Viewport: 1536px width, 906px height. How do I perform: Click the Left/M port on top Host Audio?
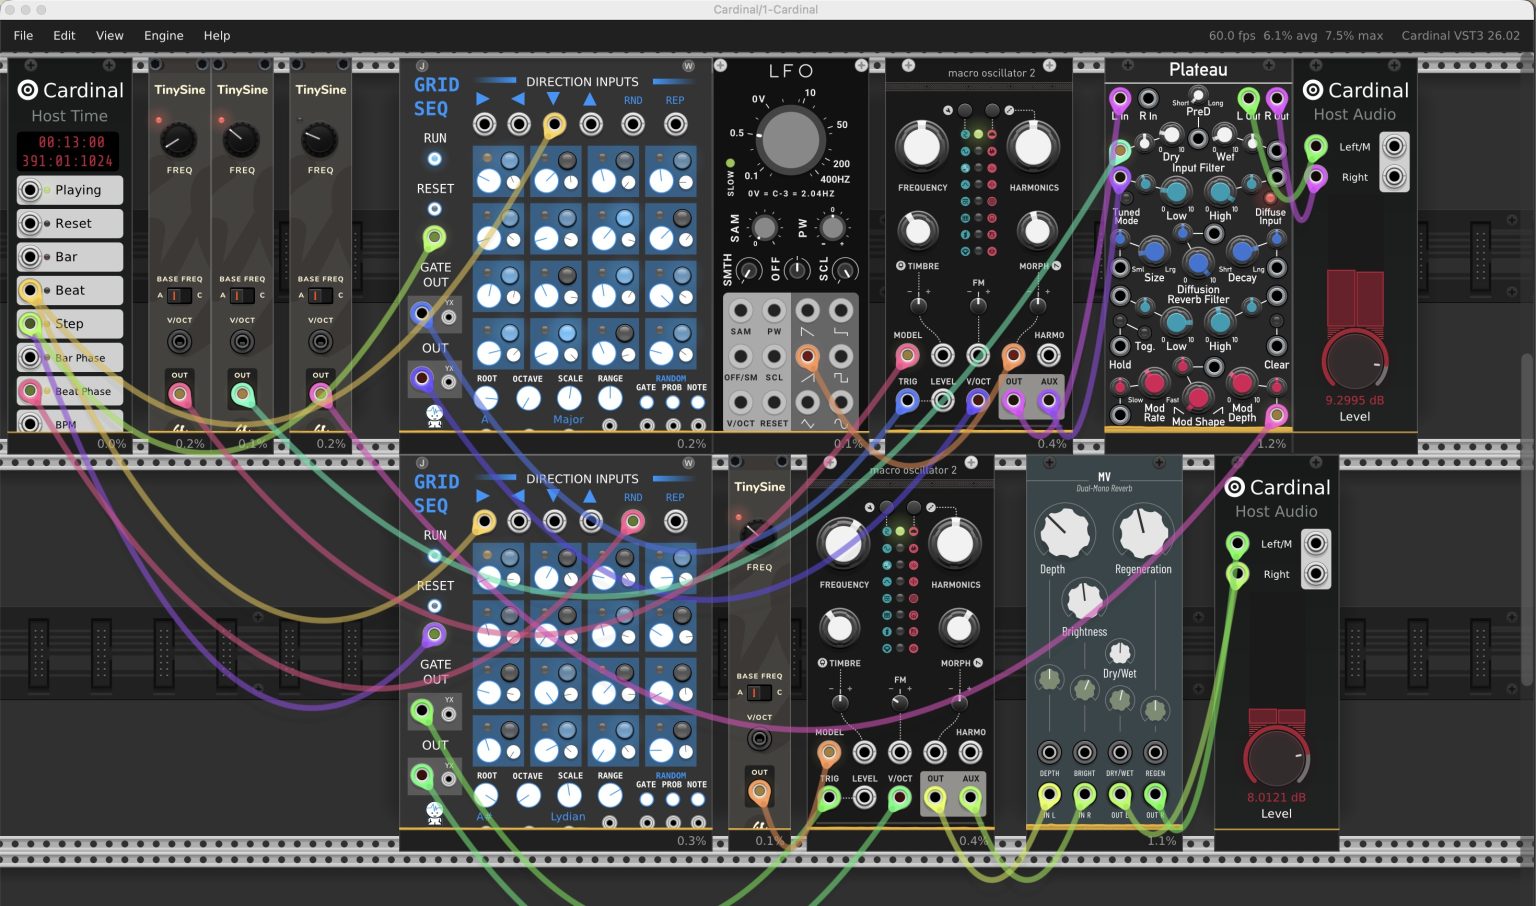(x=1317, y=147)
